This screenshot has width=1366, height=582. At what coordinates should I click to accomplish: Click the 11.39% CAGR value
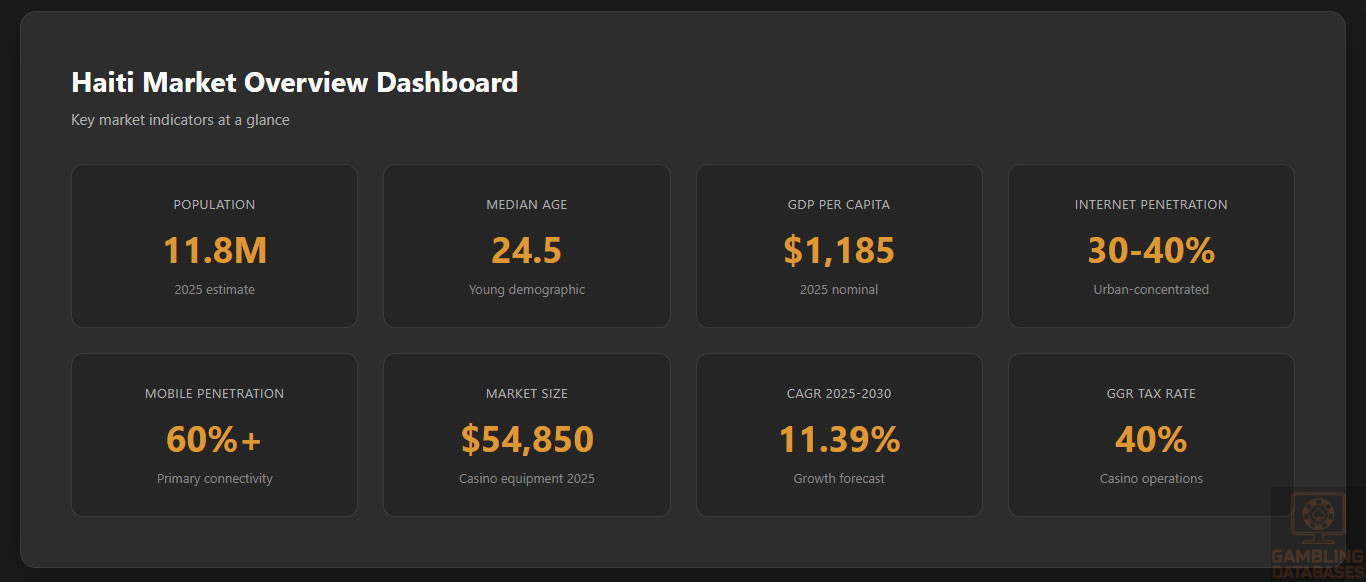pos(839,439)
